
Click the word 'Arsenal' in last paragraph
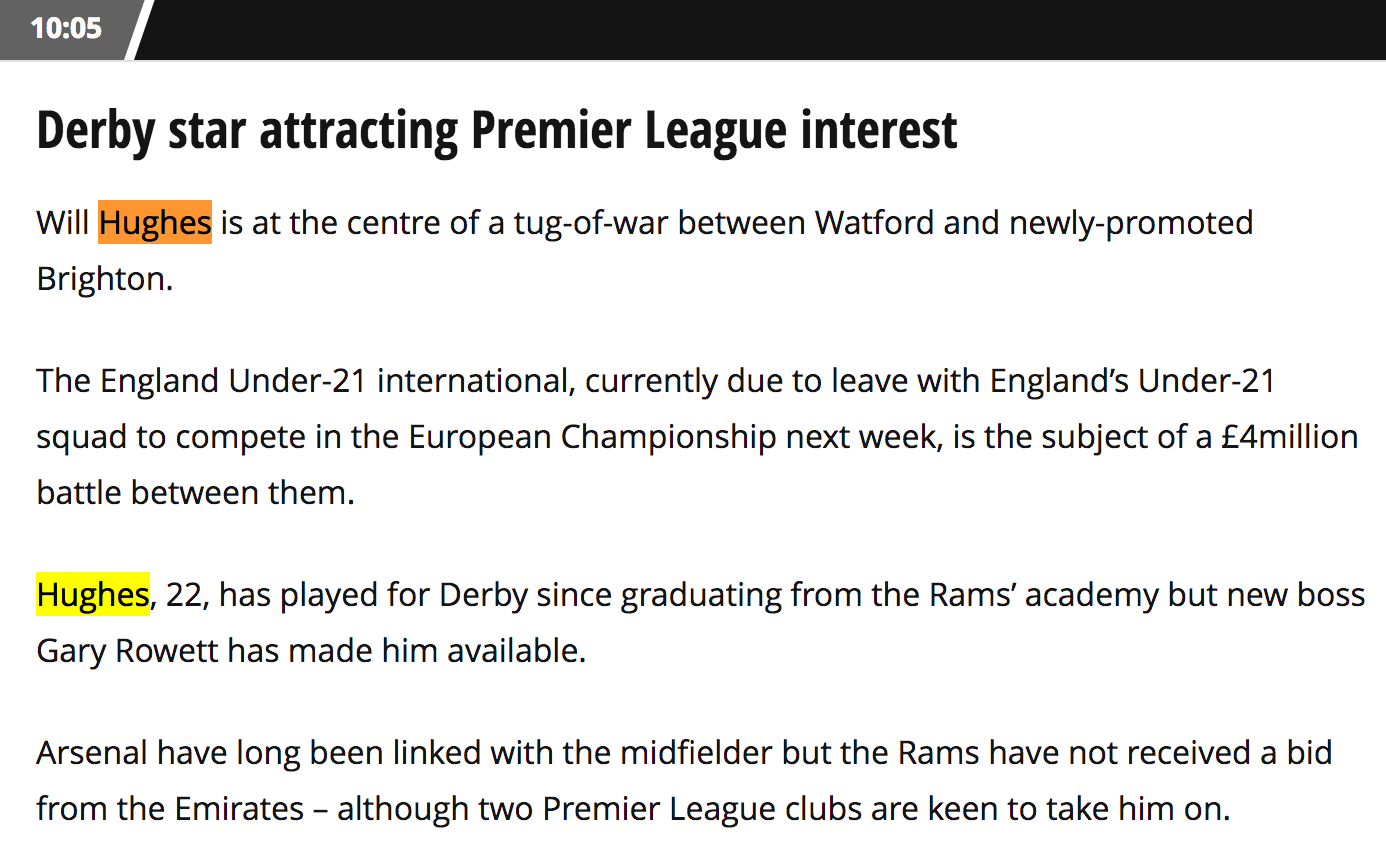point(92,752)
